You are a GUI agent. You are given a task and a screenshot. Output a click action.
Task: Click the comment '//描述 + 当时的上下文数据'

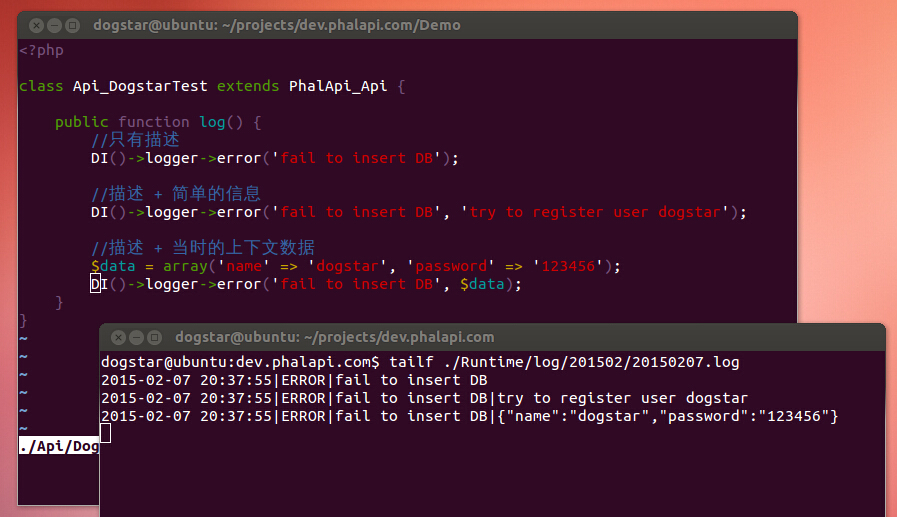(203, 248)
